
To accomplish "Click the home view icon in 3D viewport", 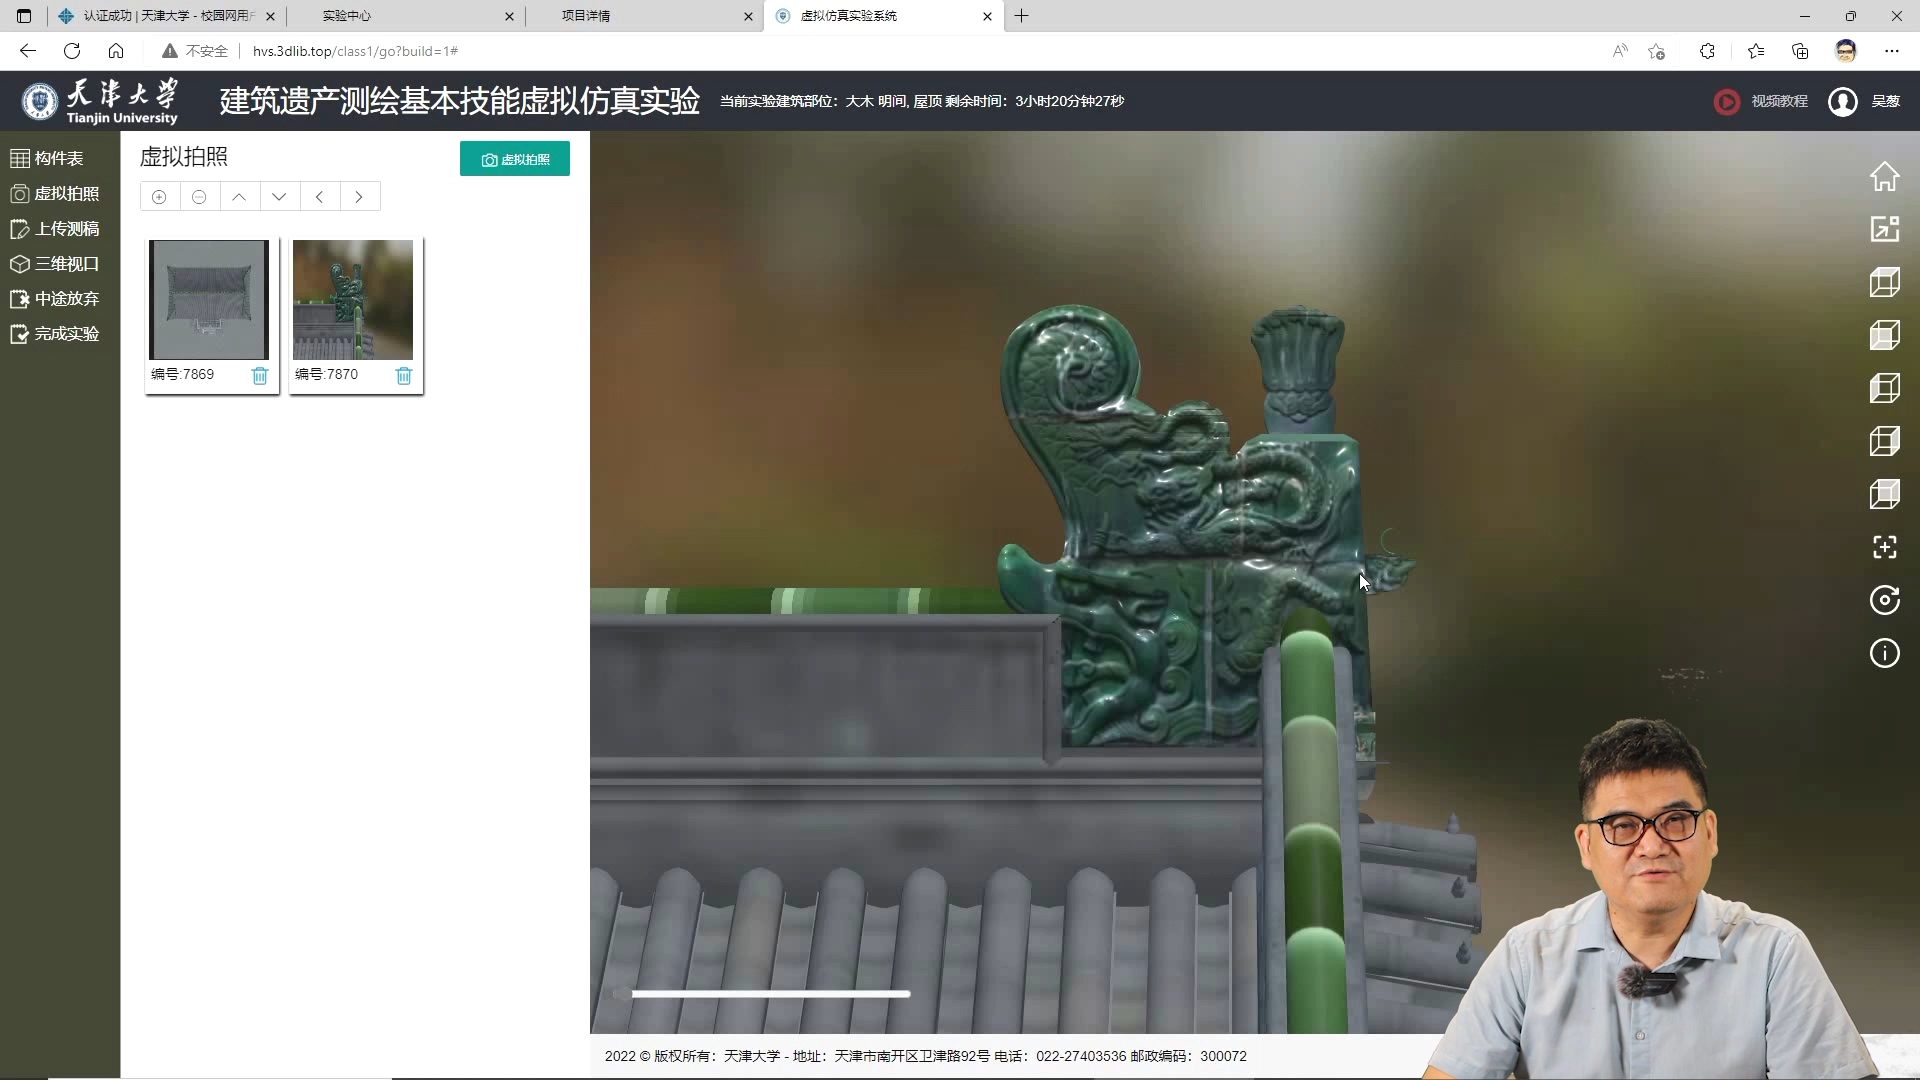I will [x=1884, y=177].
